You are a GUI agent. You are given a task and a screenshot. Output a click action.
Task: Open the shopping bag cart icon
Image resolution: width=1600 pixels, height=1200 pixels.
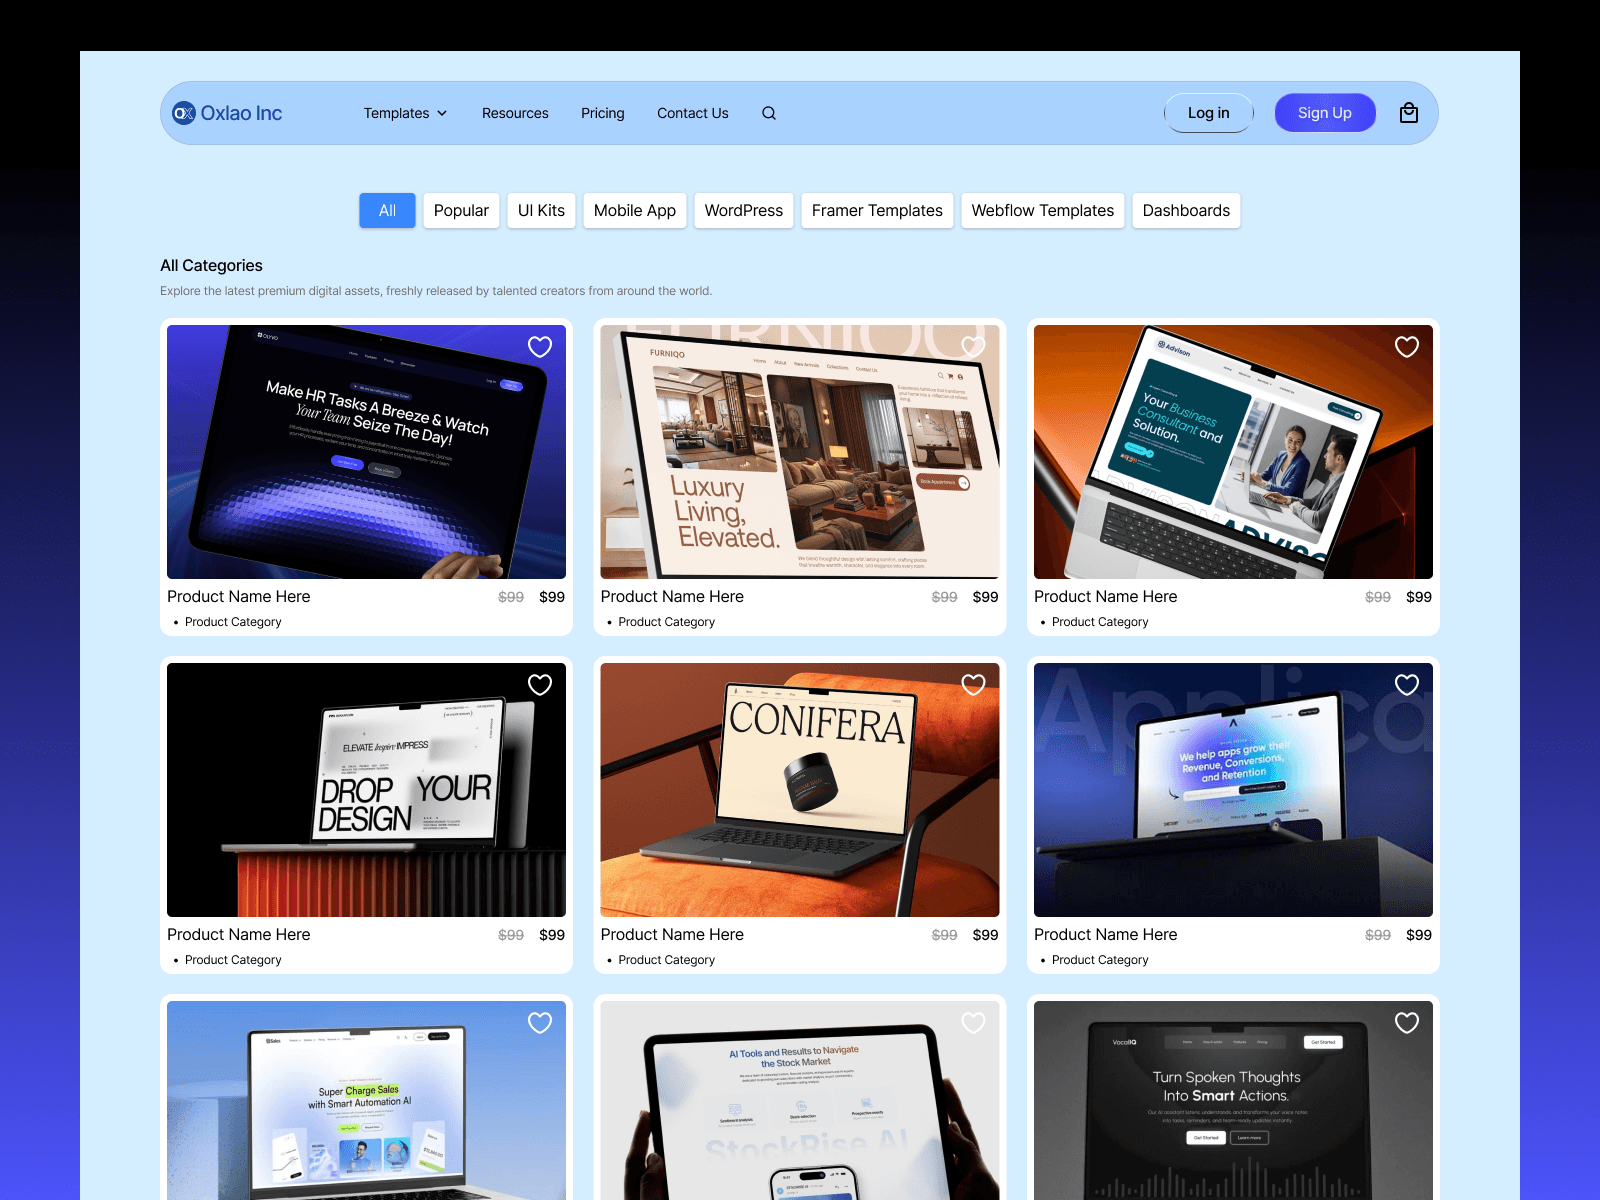[x=1409, y=113]
